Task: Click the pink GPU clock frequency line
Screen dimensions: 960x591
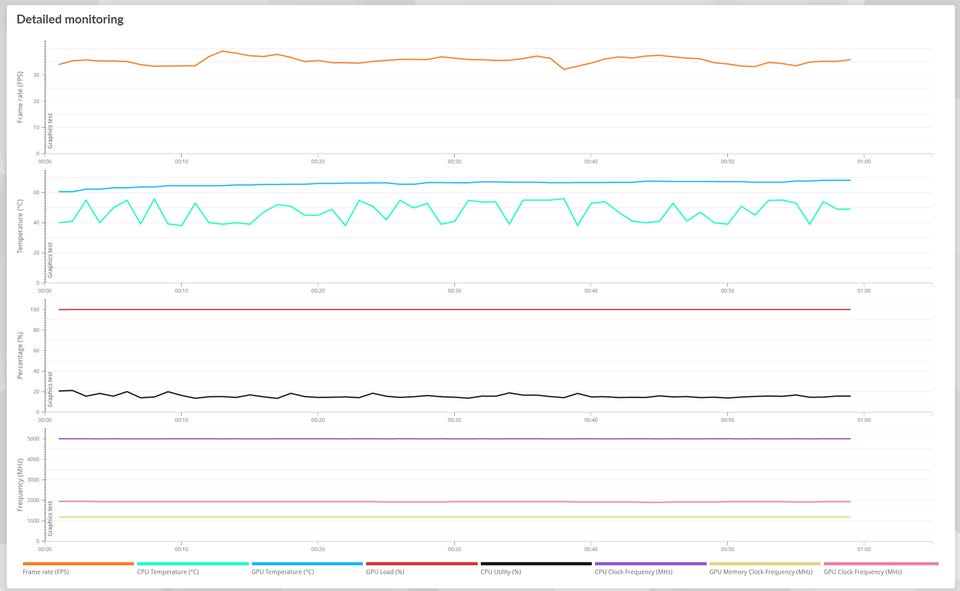Action: (454, 502)
